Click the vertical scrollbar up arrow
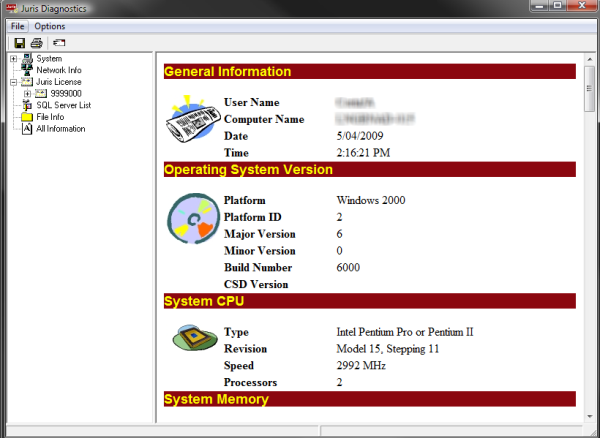The width and height of the screenshot is (600, 438). [590, 58]
